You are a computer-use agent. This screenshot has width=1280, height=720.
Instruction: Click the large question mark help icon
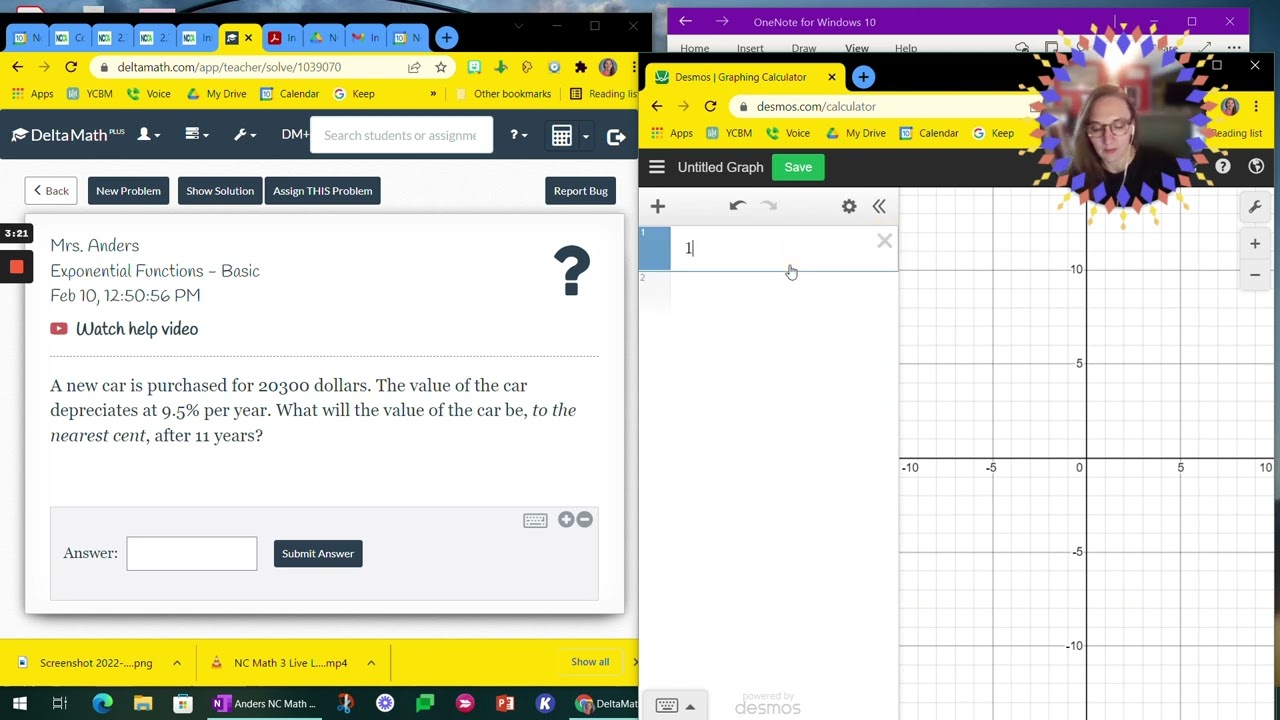(572, 271)
